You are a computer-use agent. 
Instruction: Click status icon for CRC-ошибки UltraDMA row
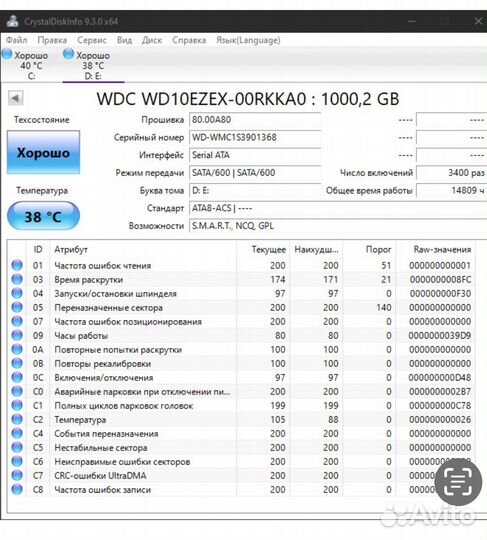(x=17, y=475)
